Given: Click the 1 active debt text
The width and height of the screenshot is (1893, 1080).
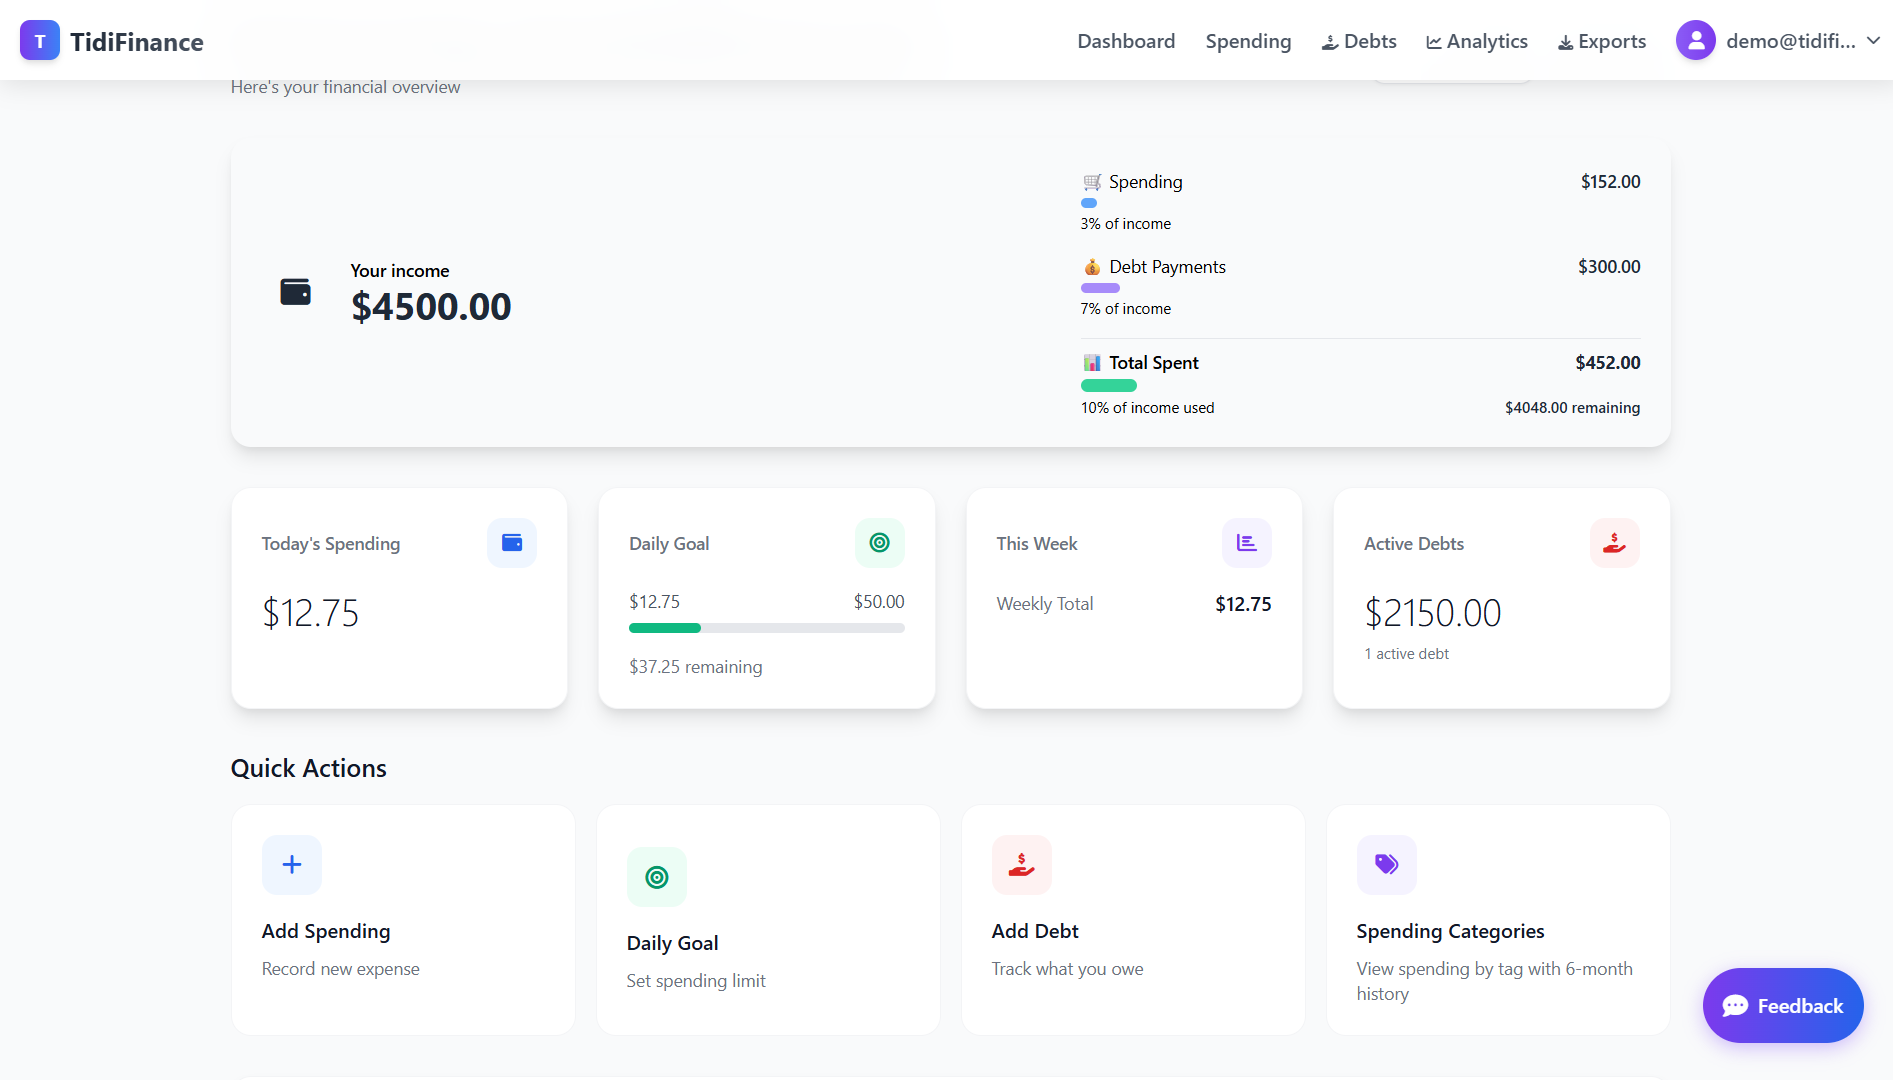Looking at the screenshot, I should [x=1406, y=654].
